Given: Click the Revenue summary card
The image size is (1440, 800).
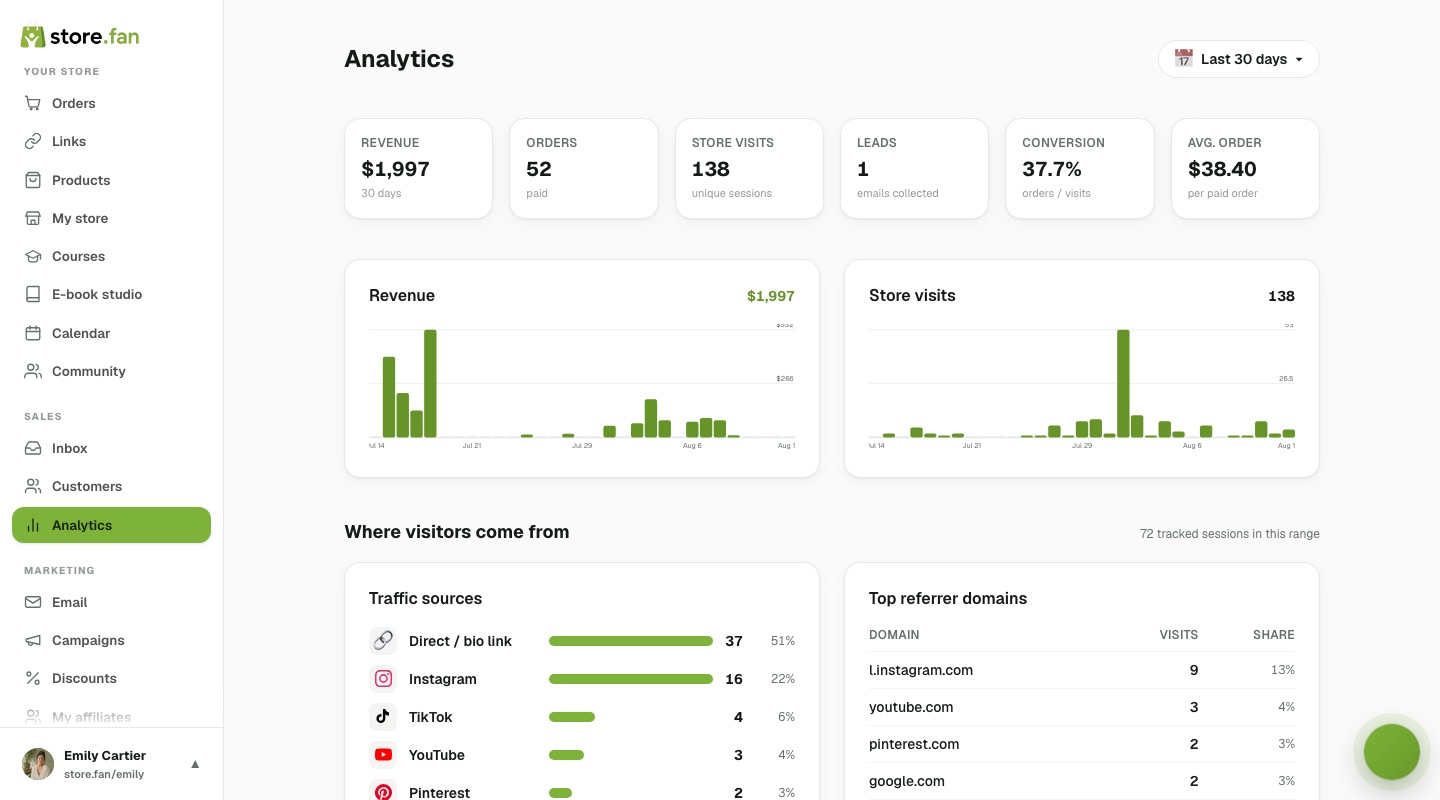Looking at the screenshot, I should coord(418,168).
